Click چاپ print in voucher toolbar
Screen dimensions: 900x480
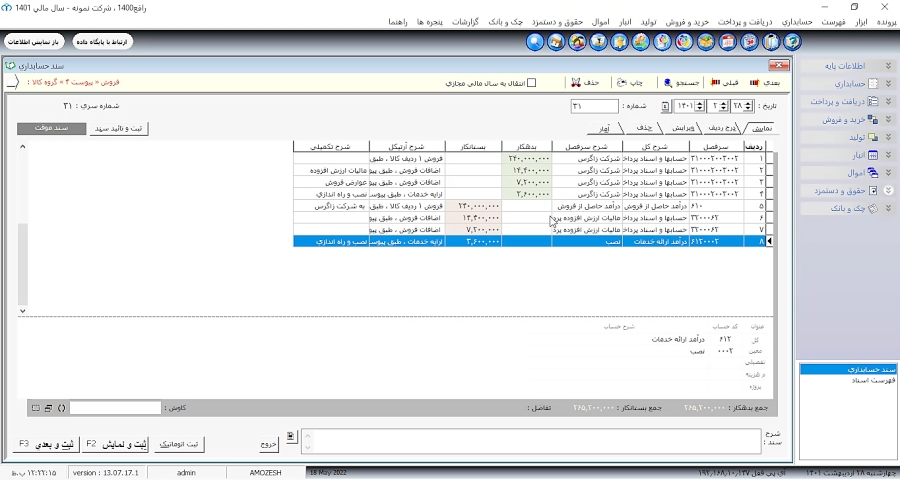click(x=630, y=83)
